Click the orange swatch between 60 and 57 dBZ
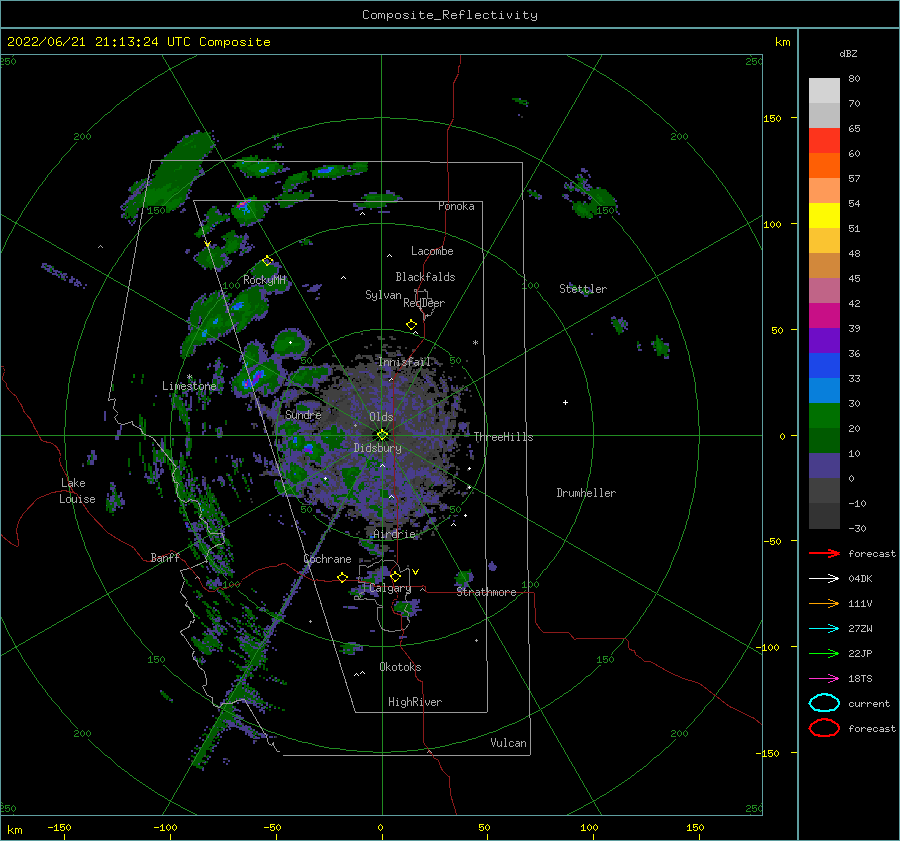 [824, 166]
